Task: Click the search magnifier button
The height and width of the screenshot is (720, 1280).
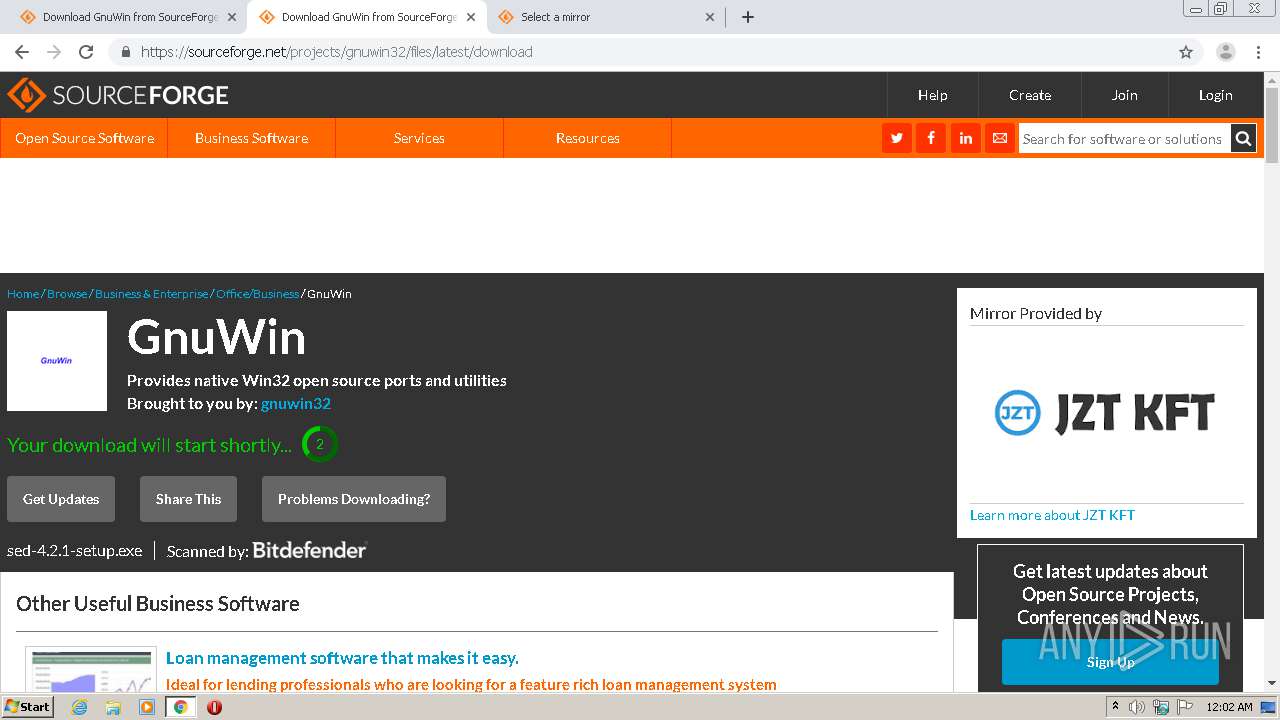Action: point(1243,139)
